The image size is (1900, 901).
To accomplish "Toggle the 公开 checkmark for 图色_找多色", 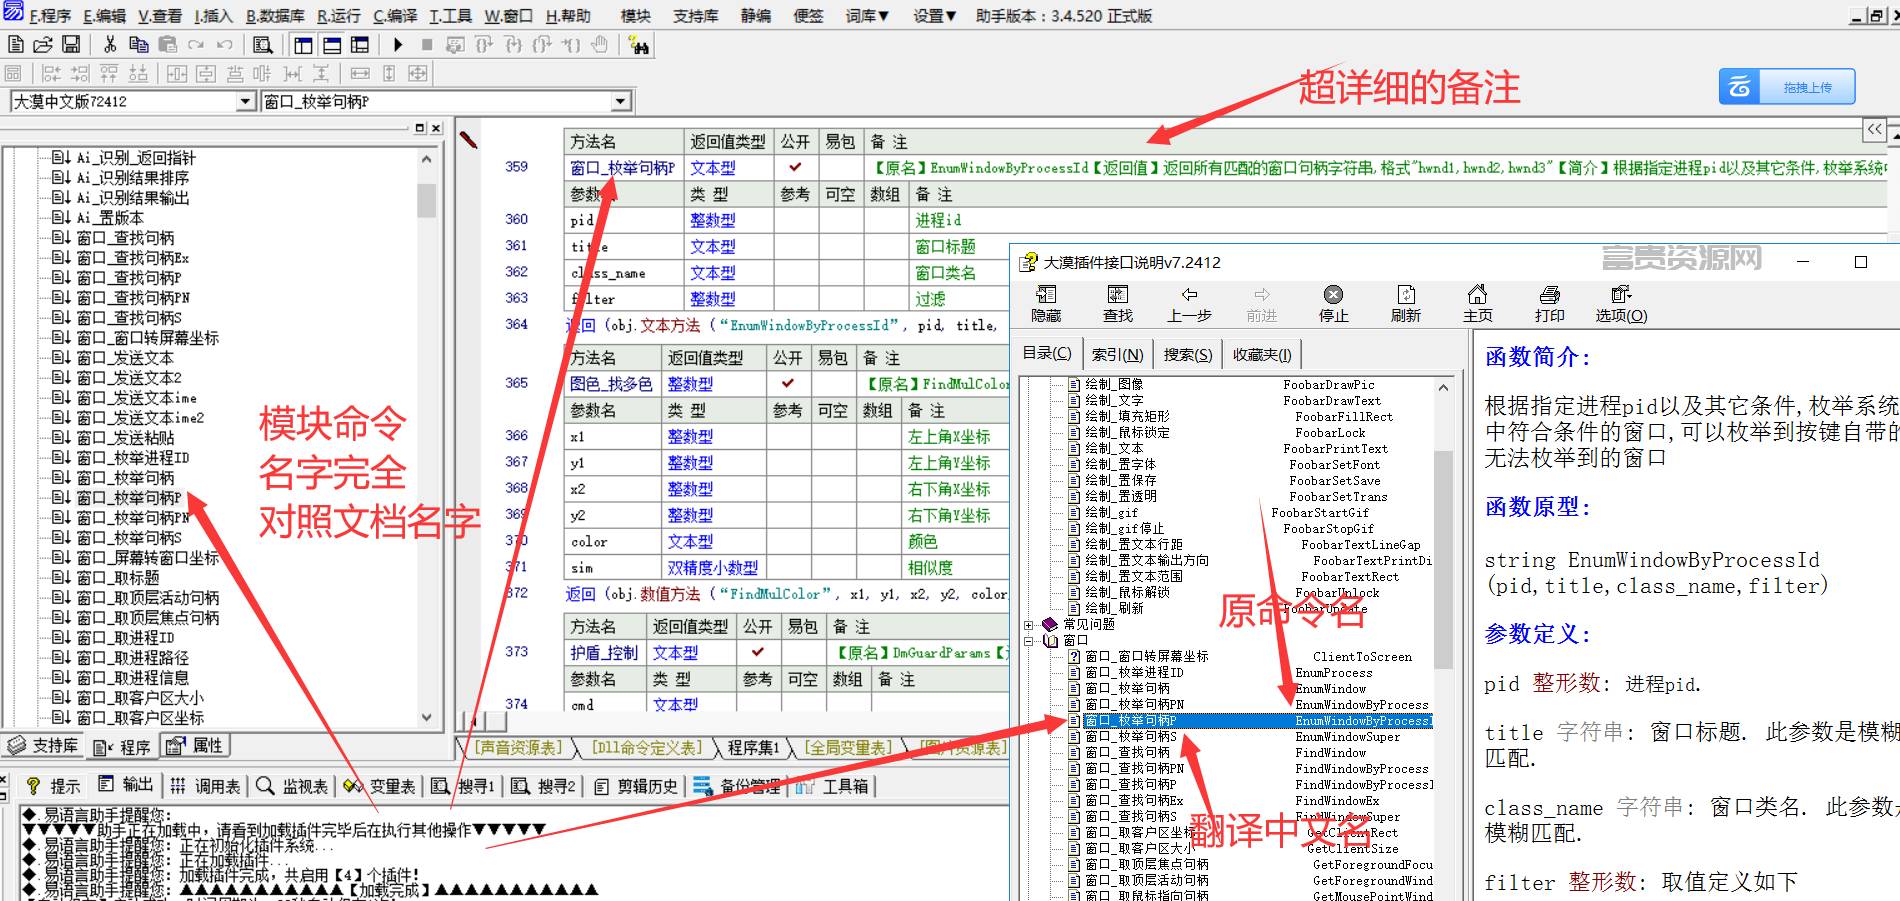I will 788,383.
